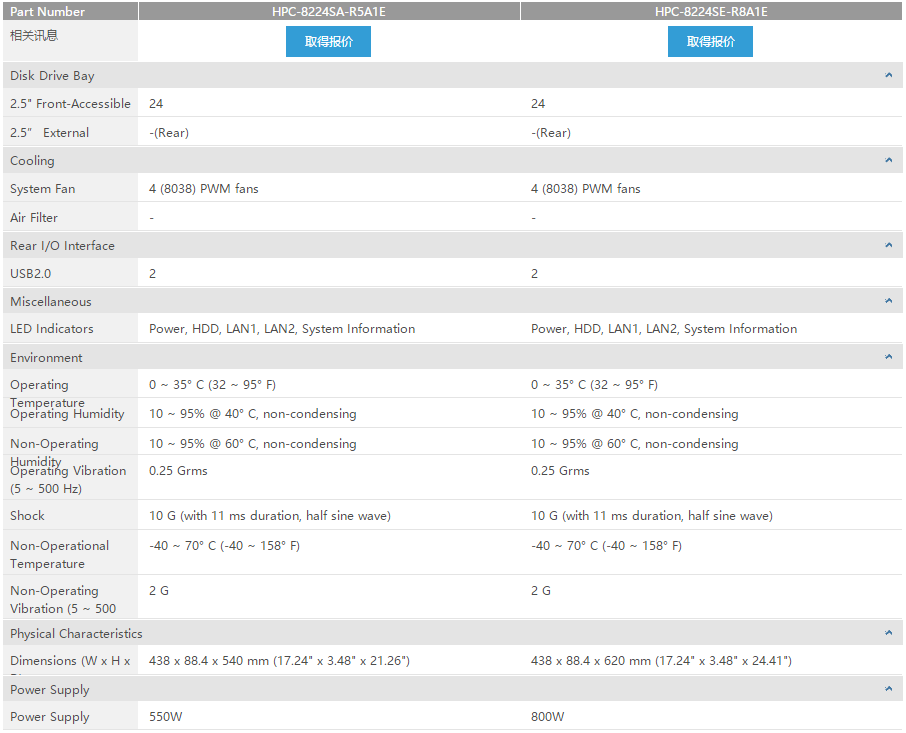This screenshot has height=733, width=906.
Task: Select the System Fan row label
Action: coord(42,189)
